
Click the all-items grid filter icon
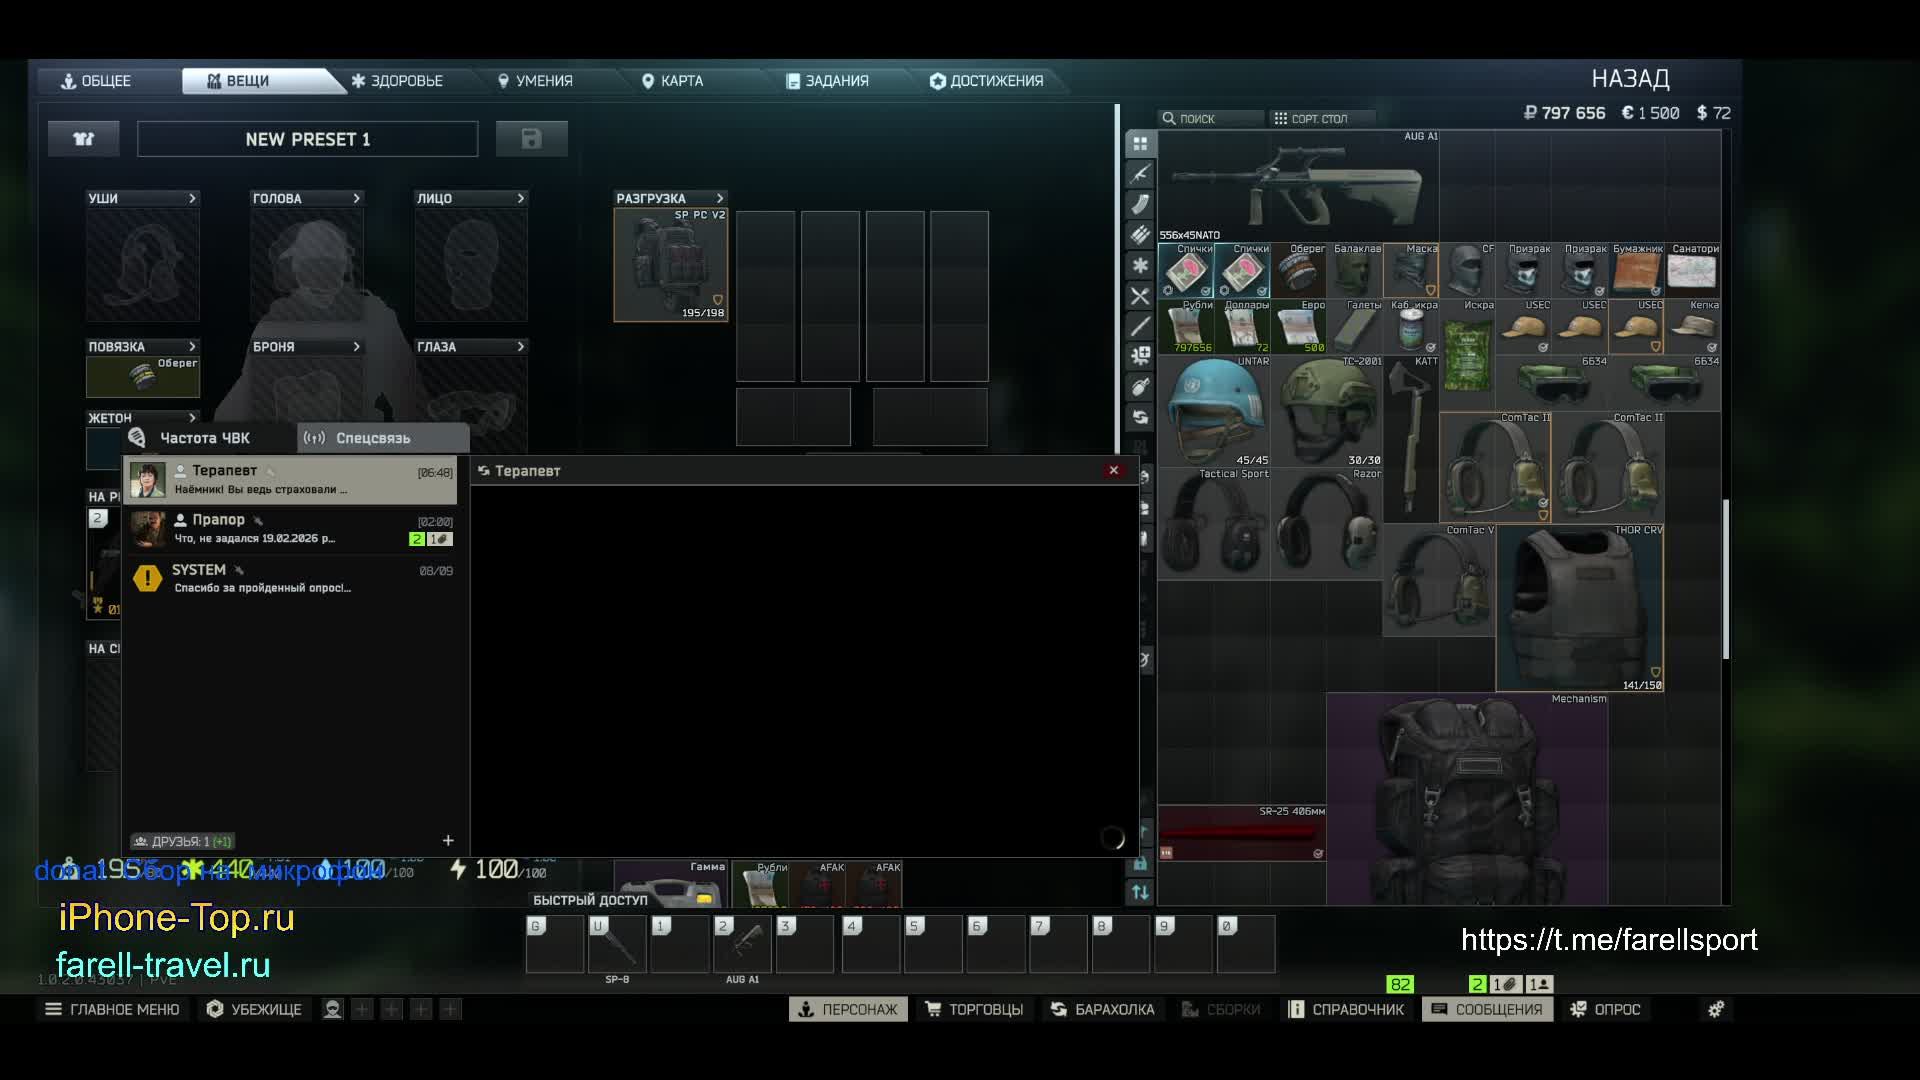click(1140, 144)
